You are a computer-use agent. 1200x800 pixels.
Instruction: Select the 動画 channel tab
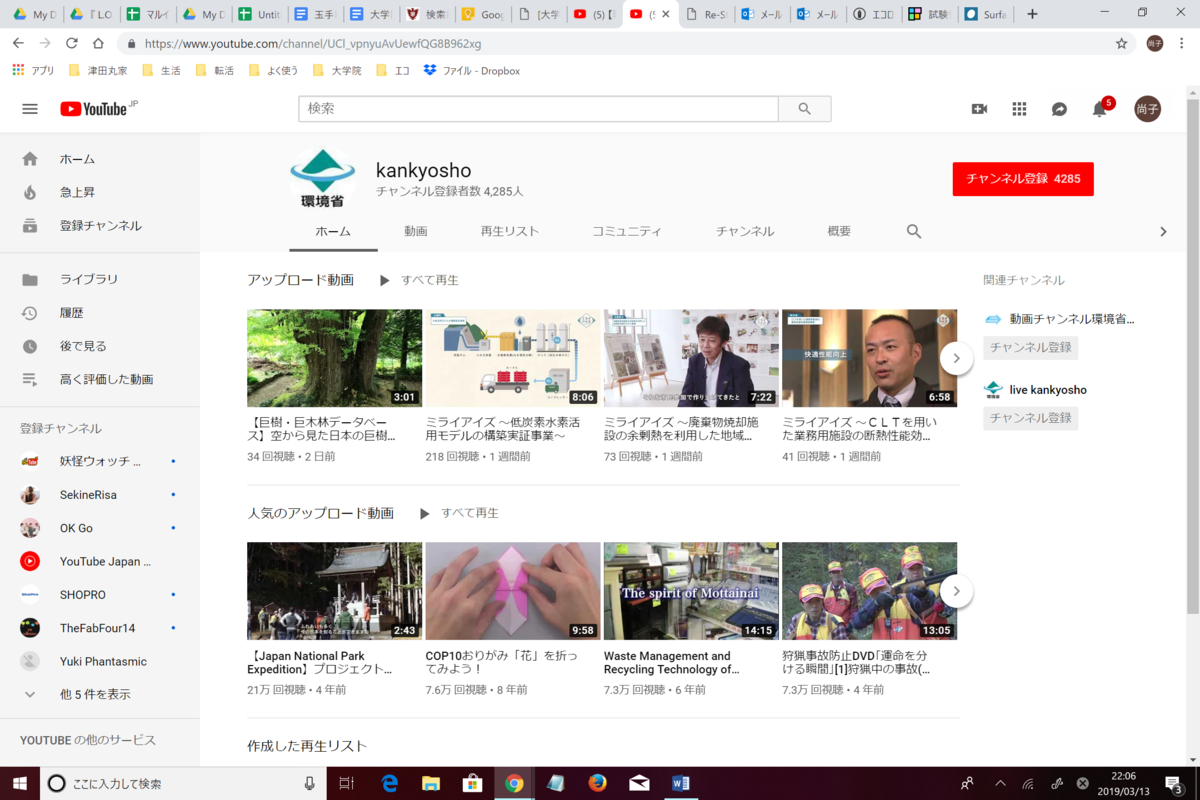(416, 231)
